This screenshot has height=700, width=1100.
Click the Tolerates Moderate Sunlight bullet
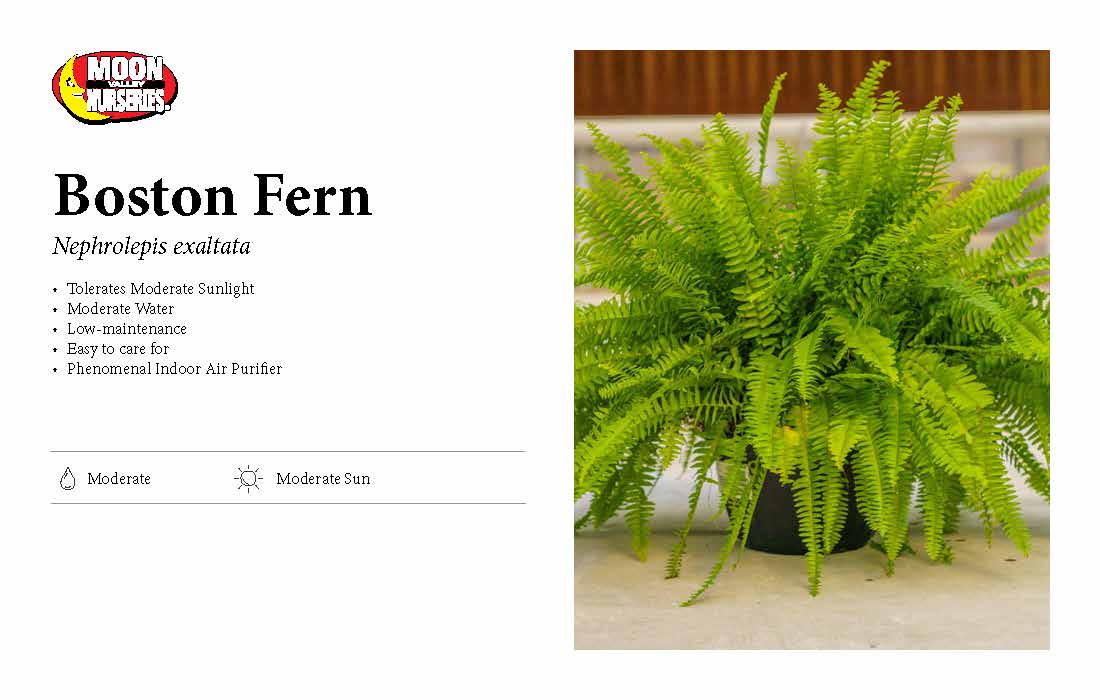[160, 289]
